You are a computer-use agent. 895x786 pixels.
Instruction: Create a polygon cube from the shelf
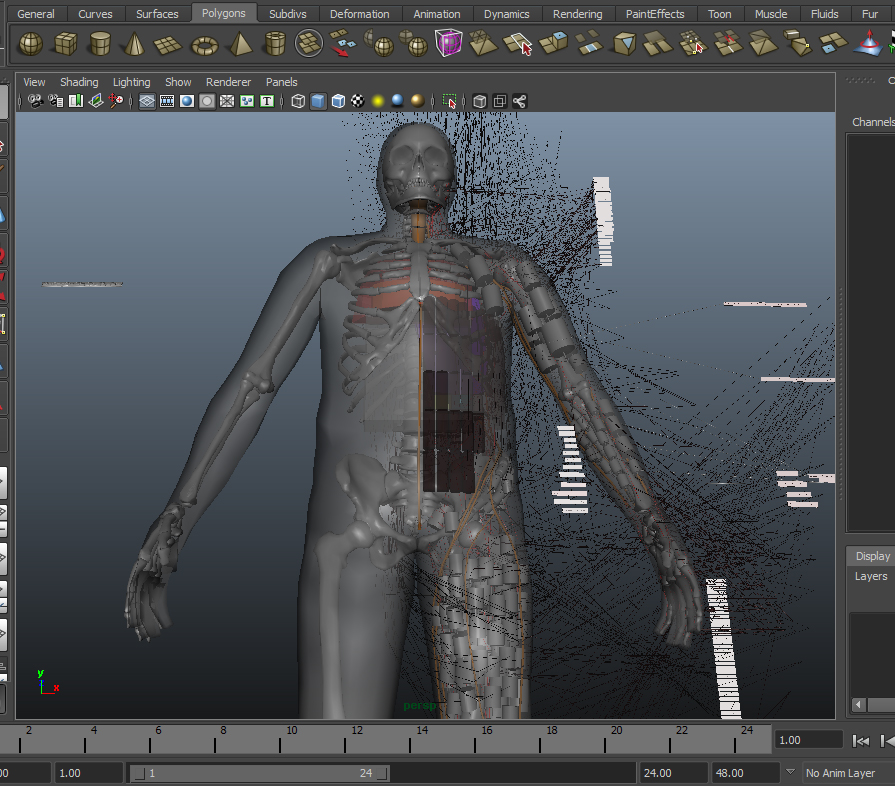click(65, 45)
